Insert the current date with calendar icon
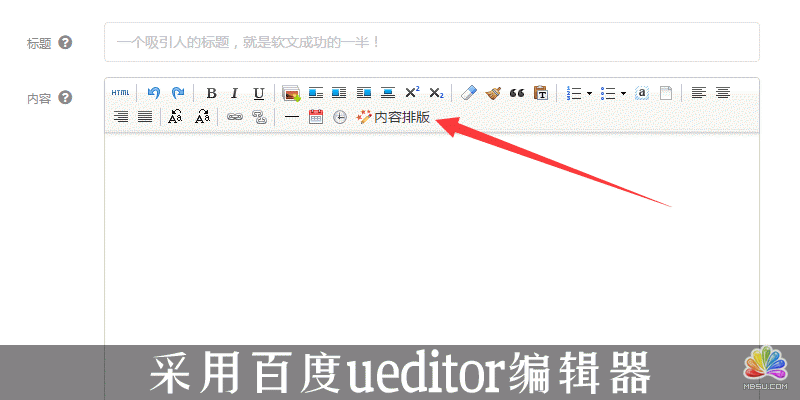 (316, 117)
